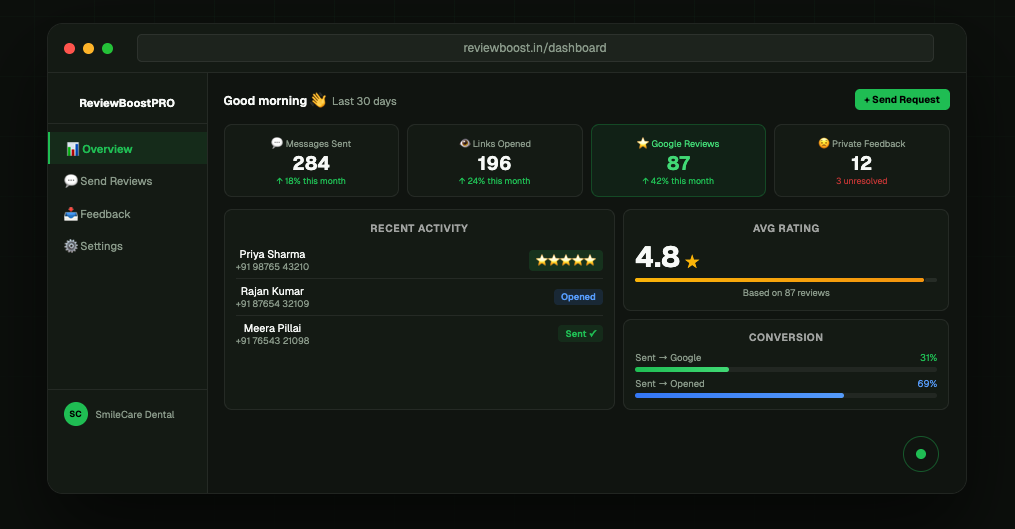This screenshot has width=1015, height=529.
Task: Click the Feedback inbox tray icon
Action: [x=71, y=214]
